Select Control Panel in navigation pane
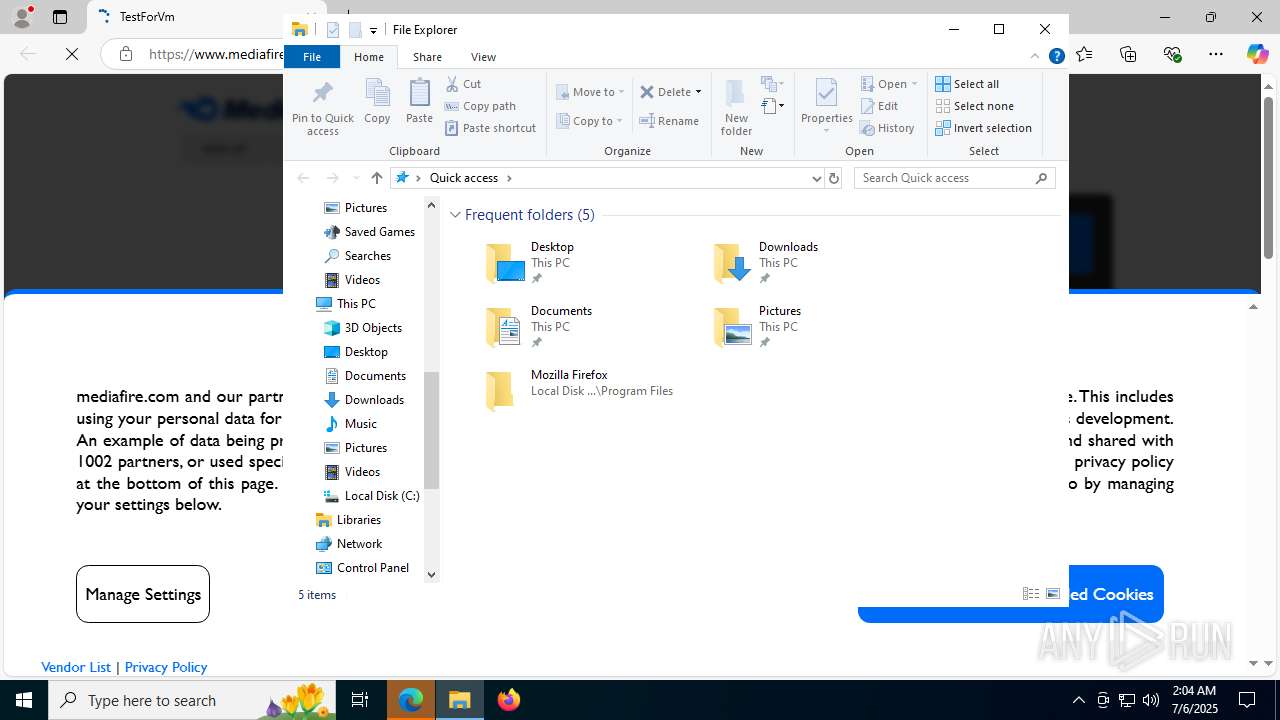Image resolution: width=1280 pixels, height=720 pixels. 362,568
